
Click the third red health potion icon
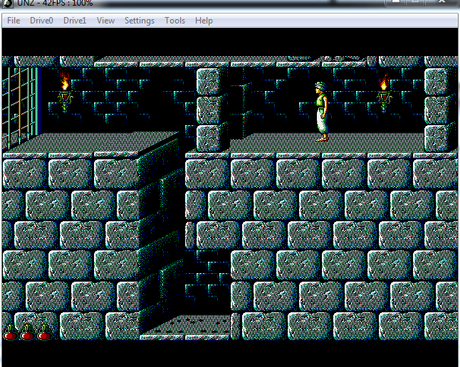tap(44, 333)
